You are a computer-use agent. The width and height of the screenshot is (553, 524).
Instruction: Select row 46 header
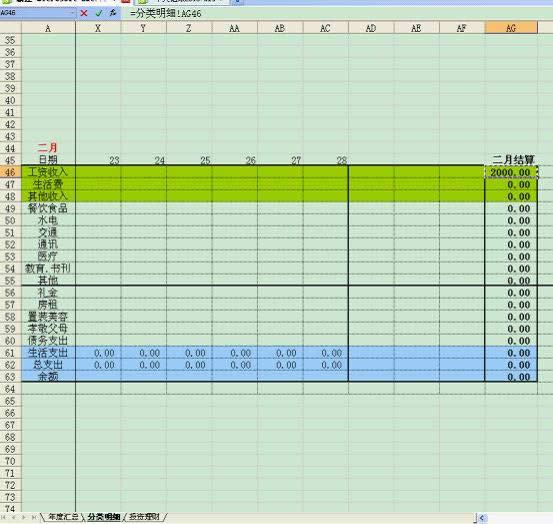[x=11, y=172]
